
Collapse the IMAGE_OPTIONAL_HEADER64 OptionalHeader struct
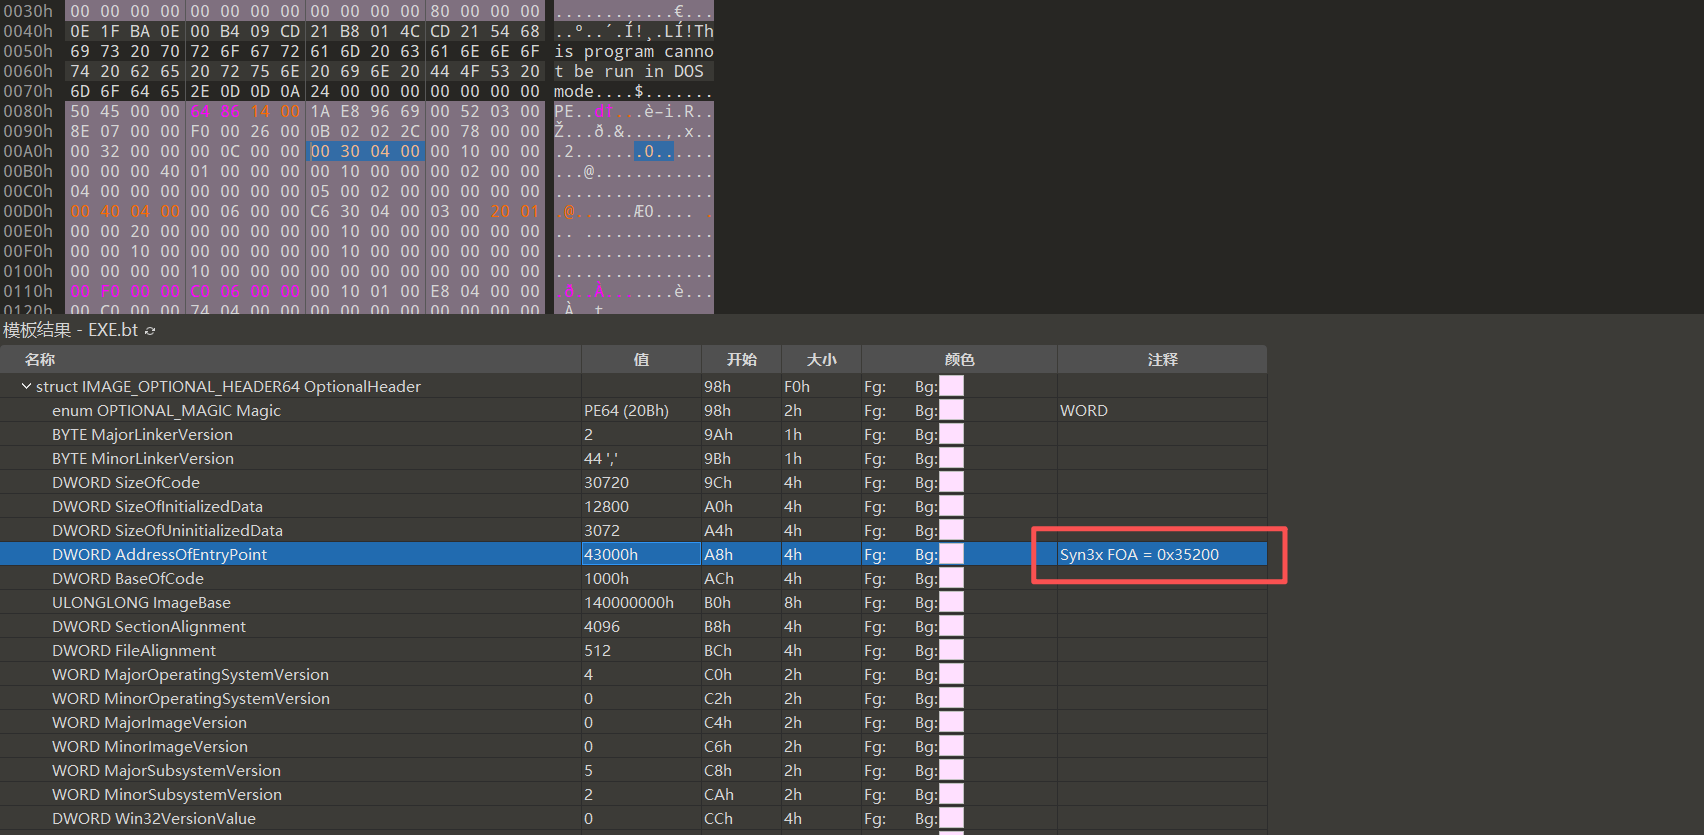26,386
